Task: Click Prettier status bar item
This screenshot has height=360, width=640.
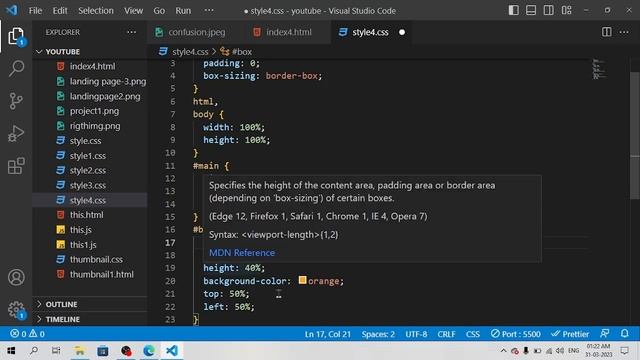Action: 570,334
